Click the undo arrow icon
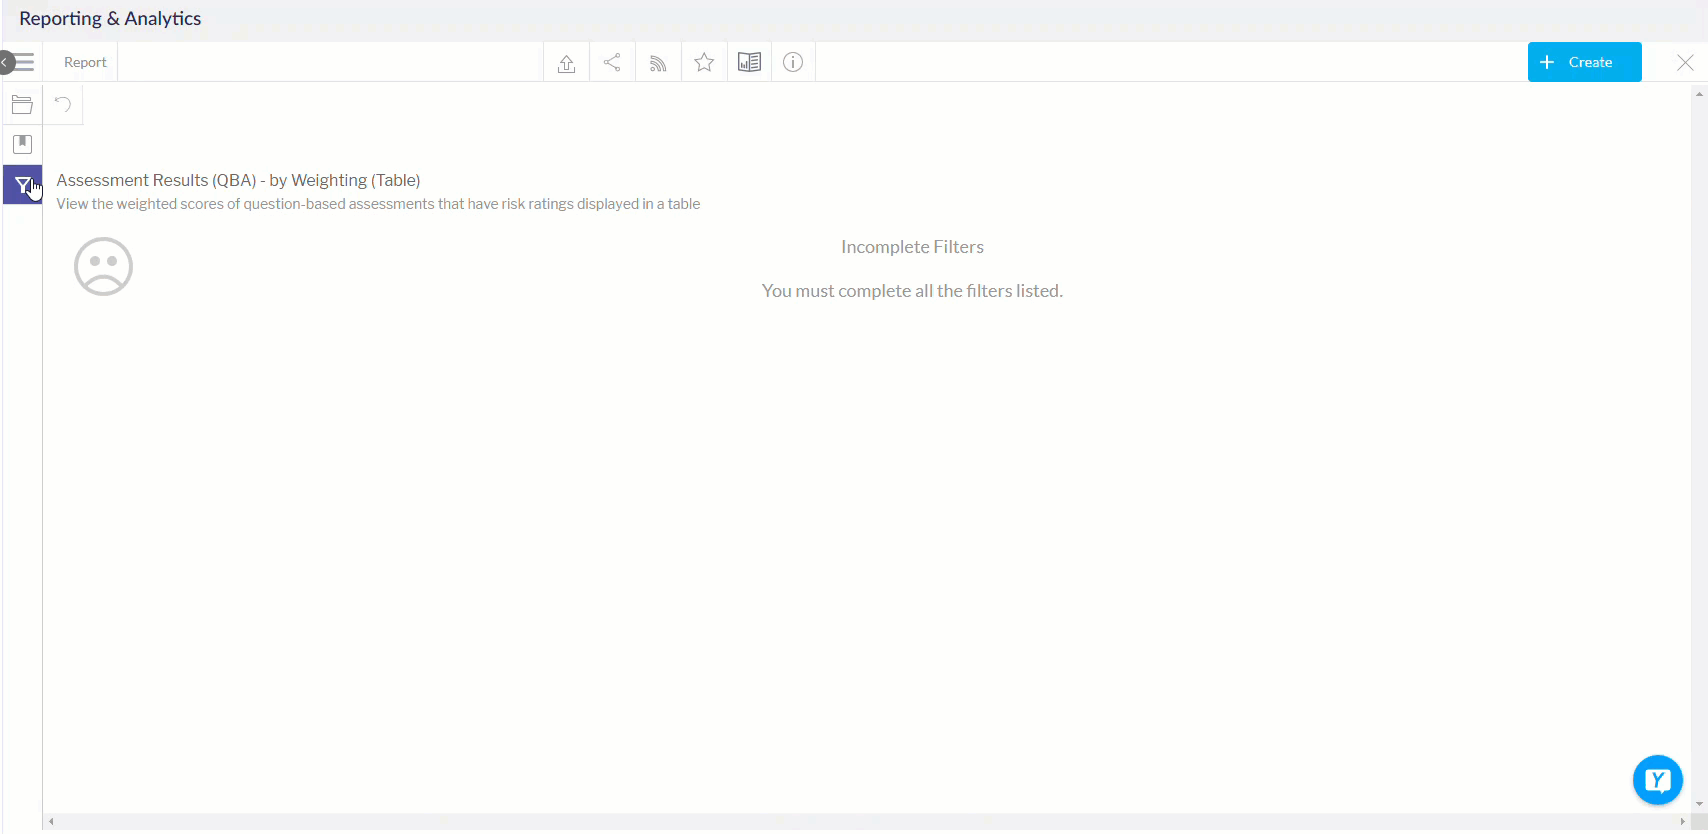1708x834 pixels. 63,104
